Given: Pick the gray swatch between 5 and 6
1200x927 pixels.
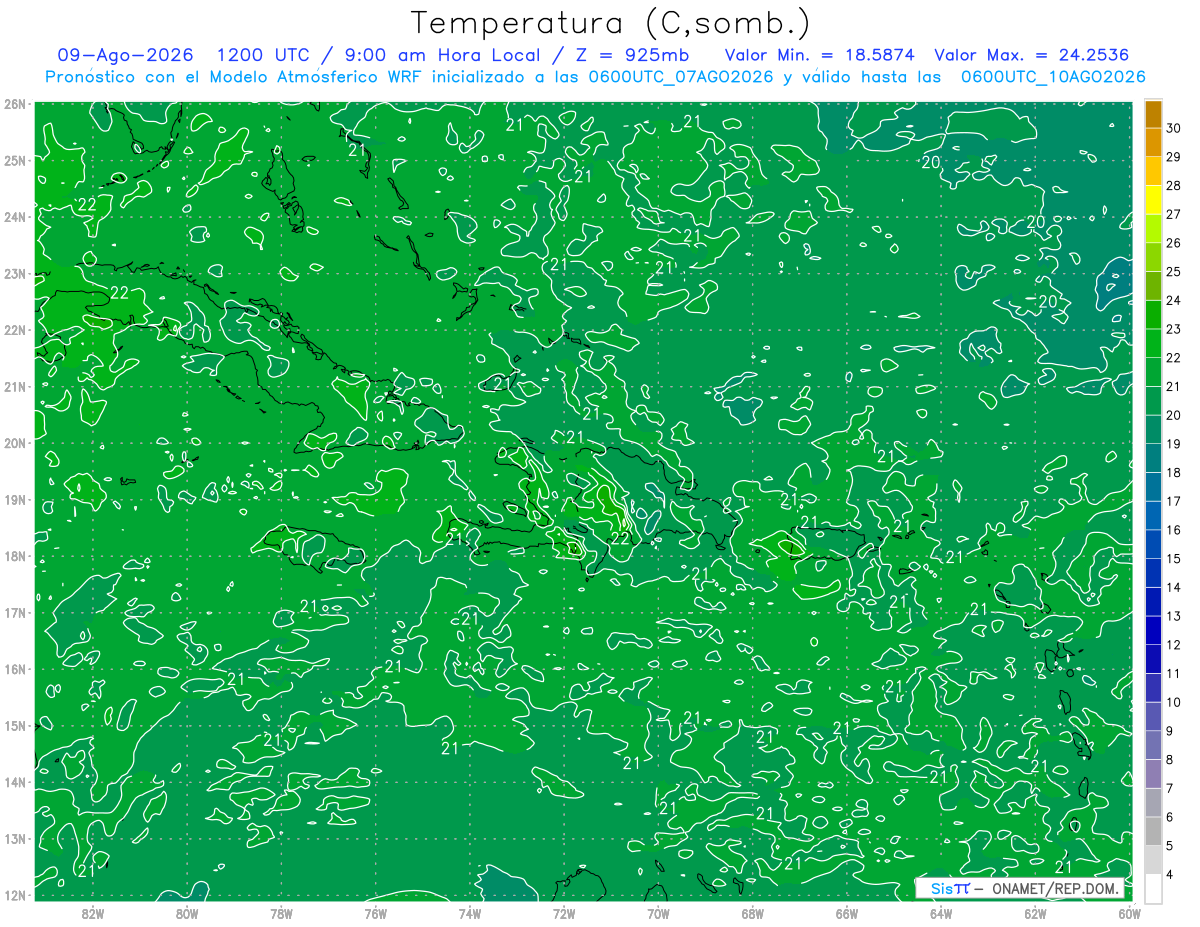Looking at the screenshot, I should (1153, 832).
